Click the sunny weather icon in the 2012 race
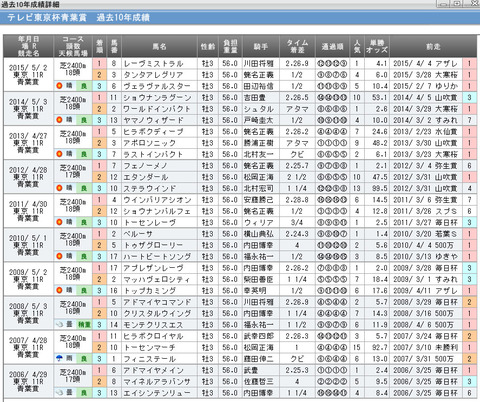The height and width of the screenshot is (402, 480). (59, 188)
